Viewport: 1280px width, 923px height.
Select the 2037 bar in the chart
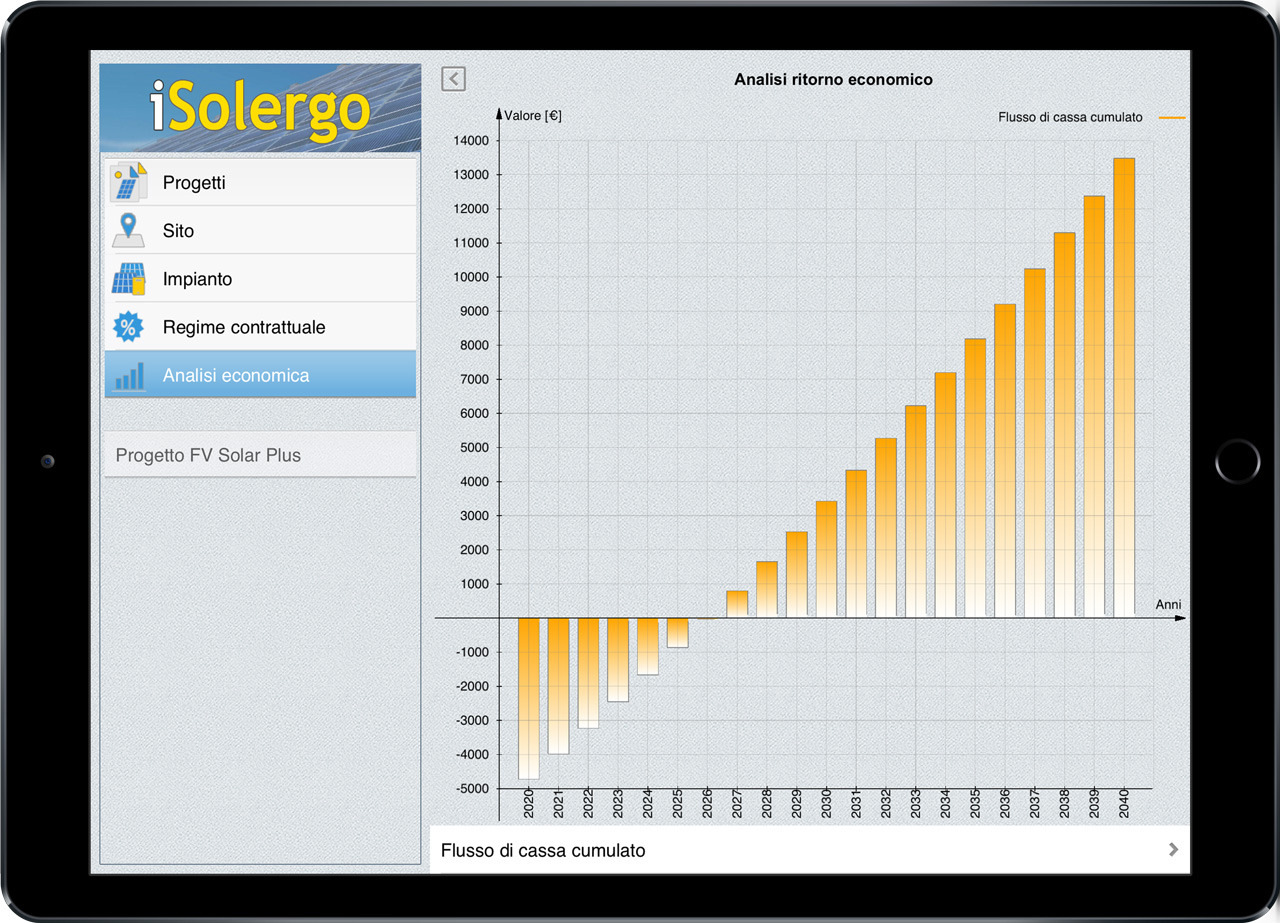1035,443
